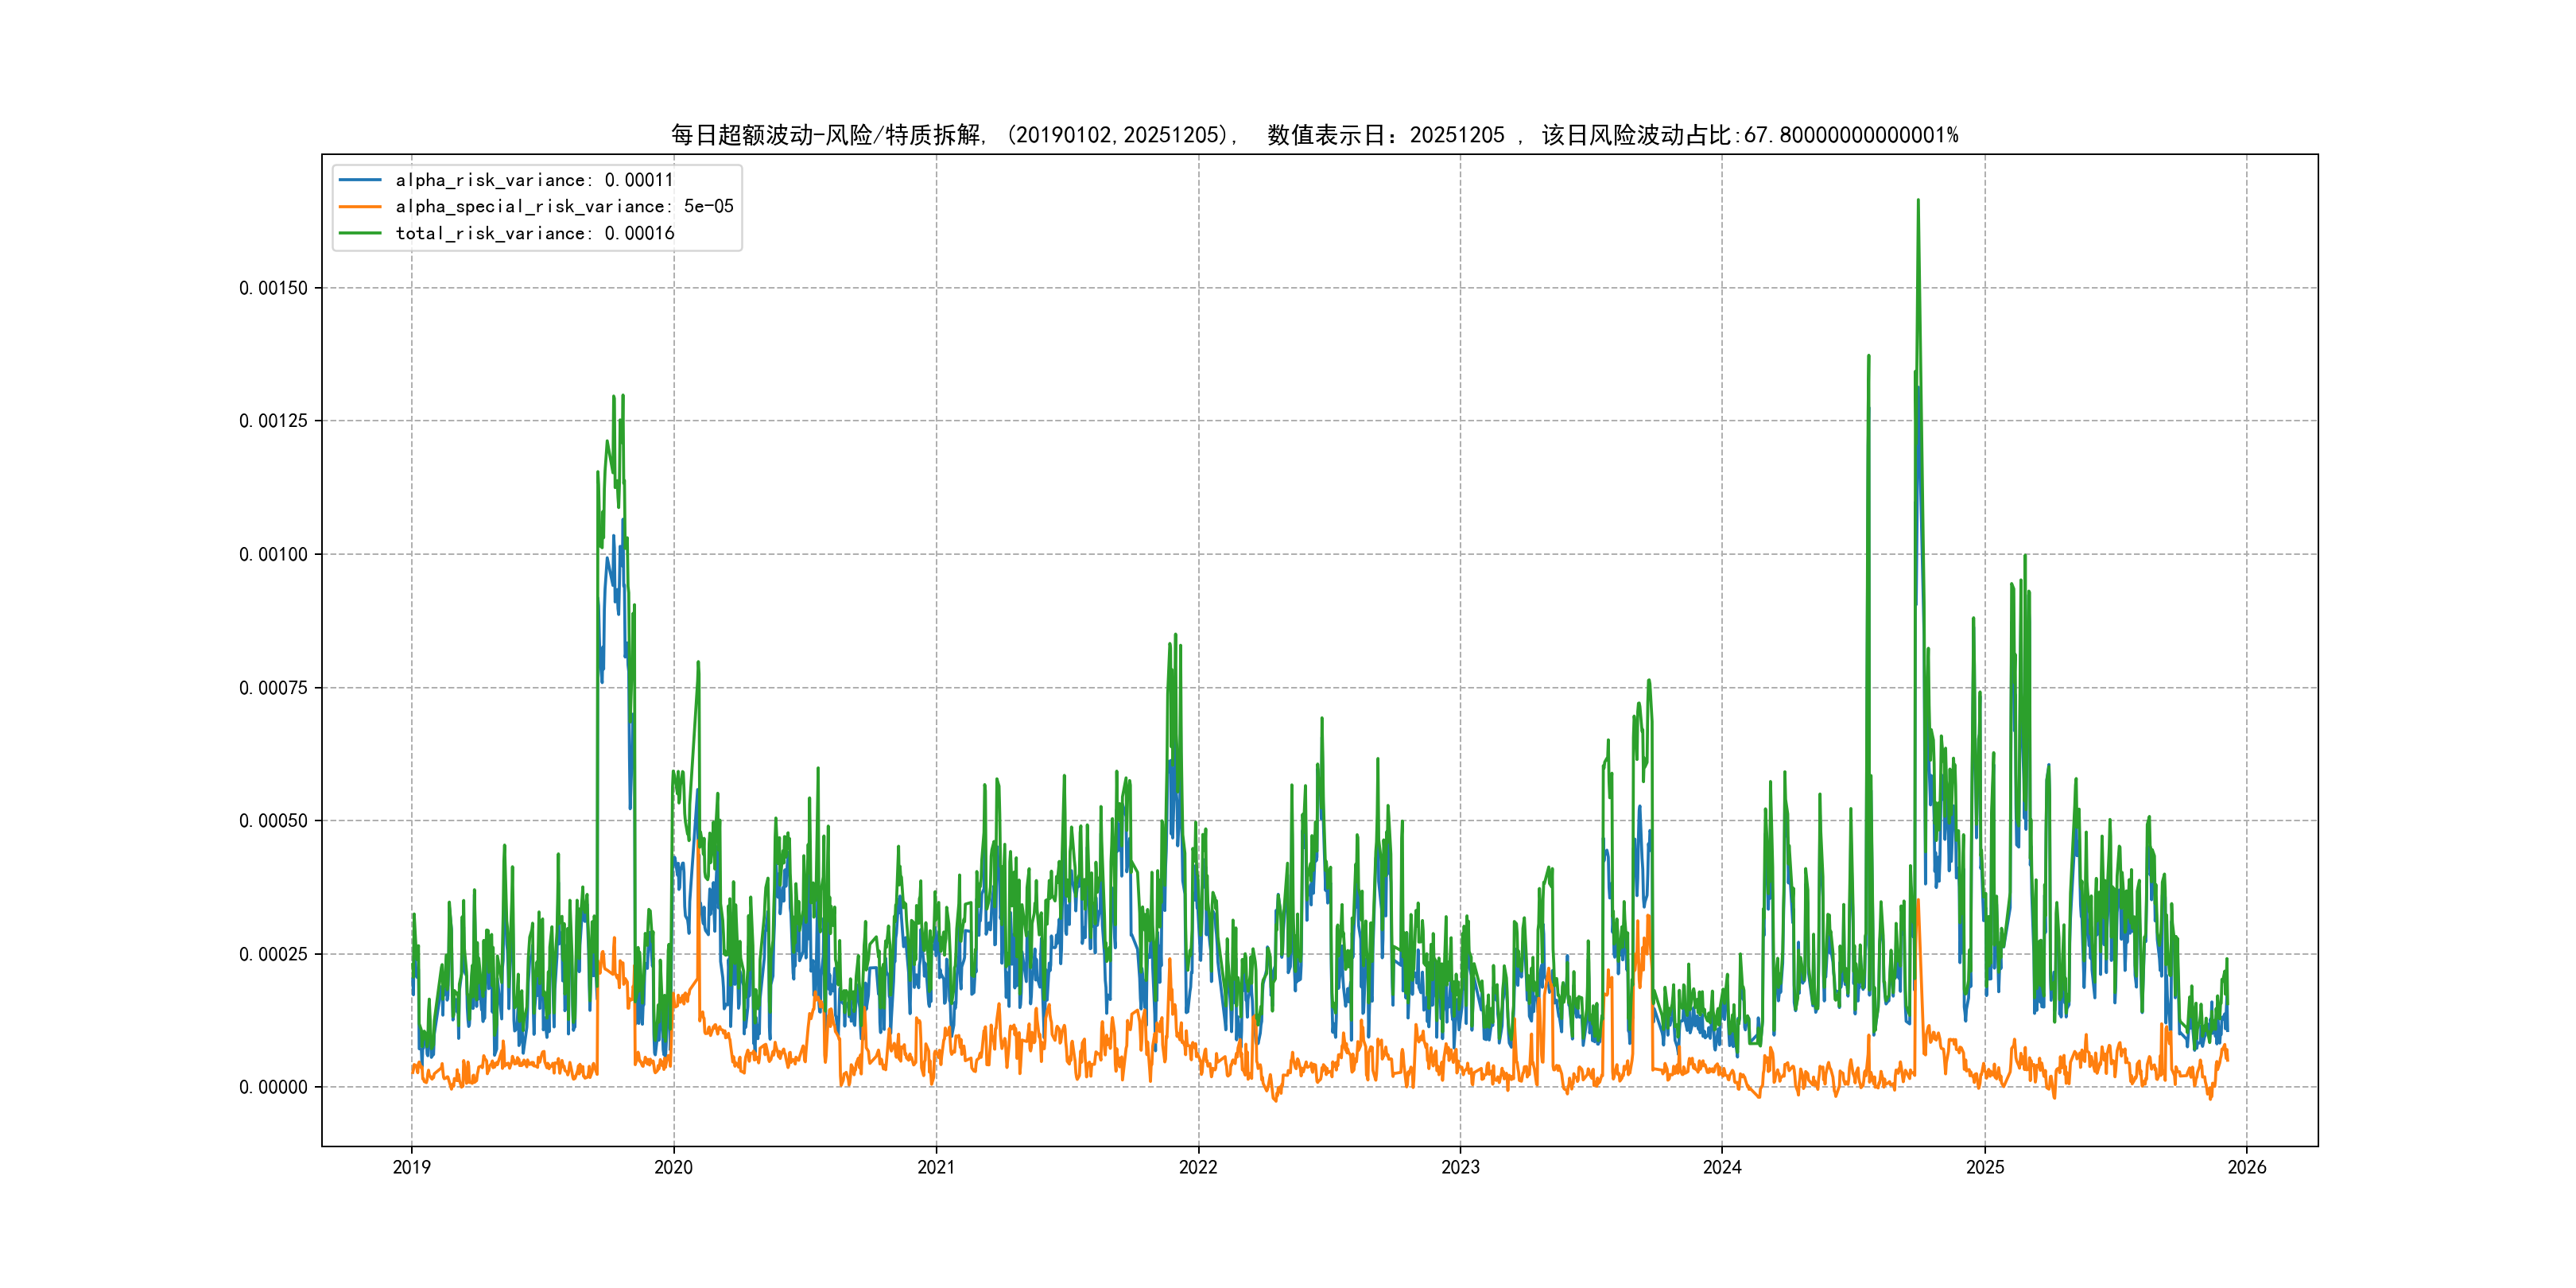
Task: Select the alpha_risk_variance legend label
Action: click(x=534, y=180)
